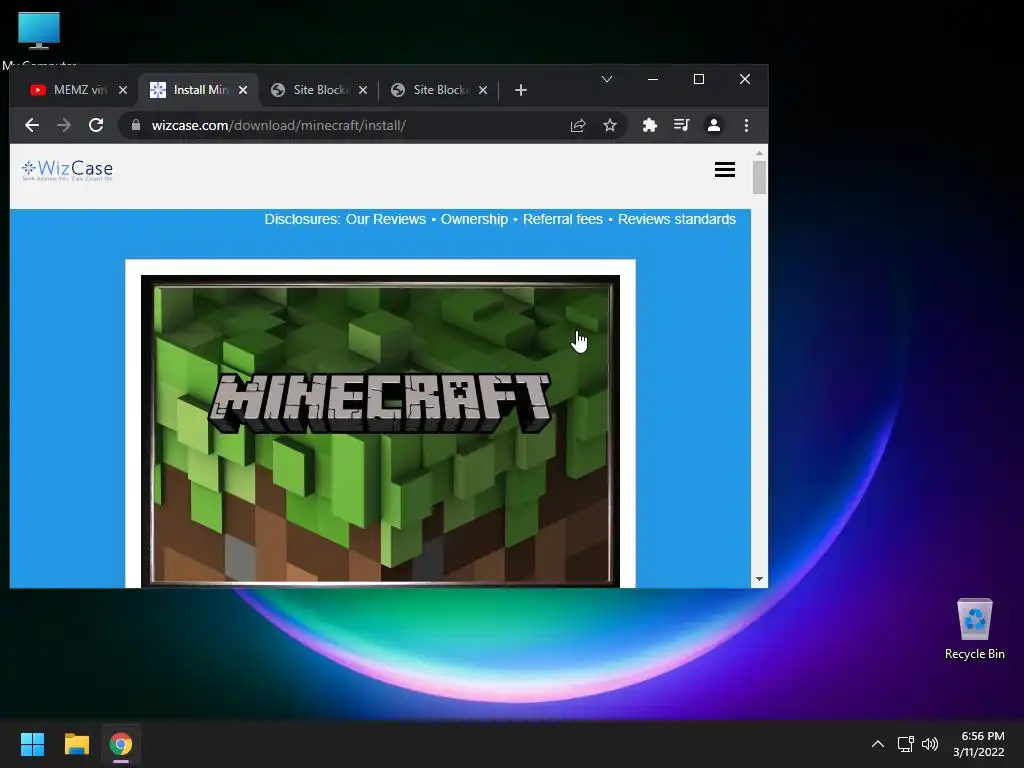Share this page using the share icon
Viewport: 1024px width, 768px height.
coord(578,125)
